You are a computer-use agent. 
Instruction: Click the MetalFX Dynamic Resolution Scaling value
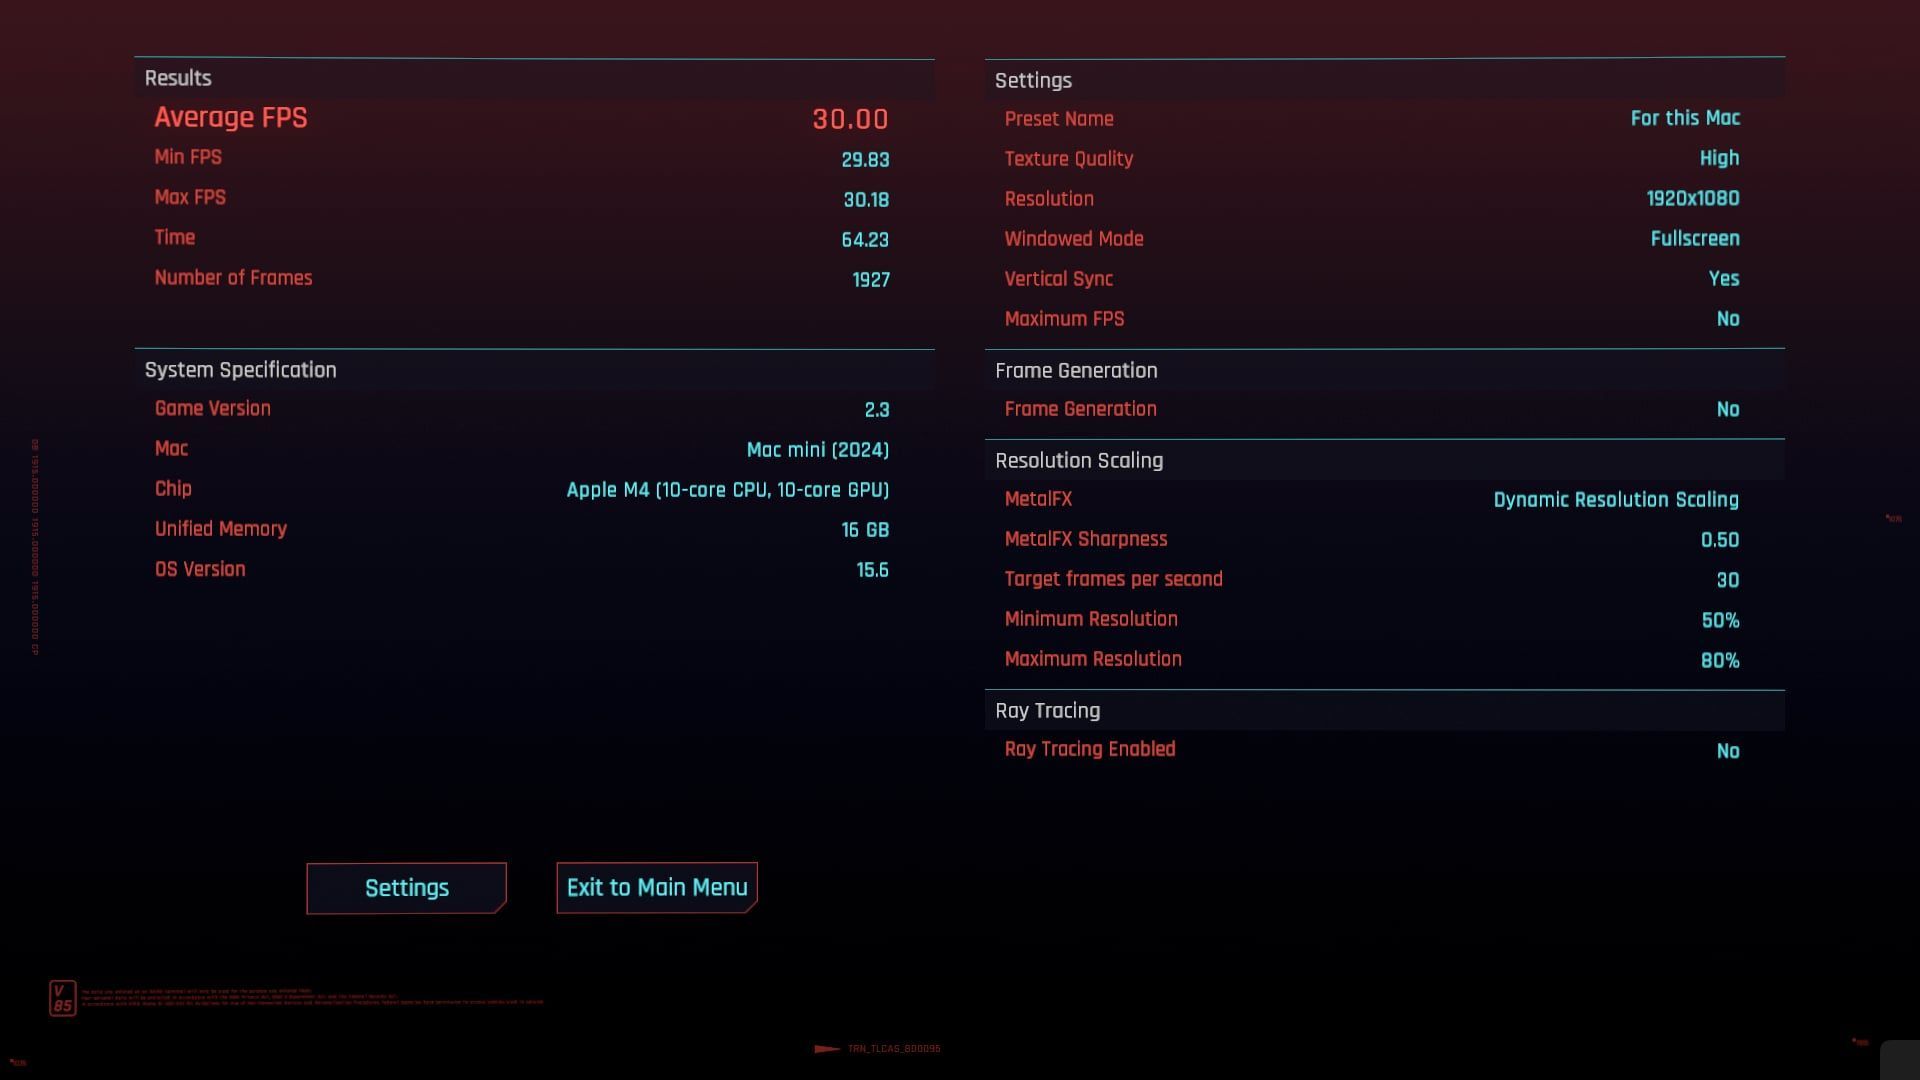(x=1615, y=500)
